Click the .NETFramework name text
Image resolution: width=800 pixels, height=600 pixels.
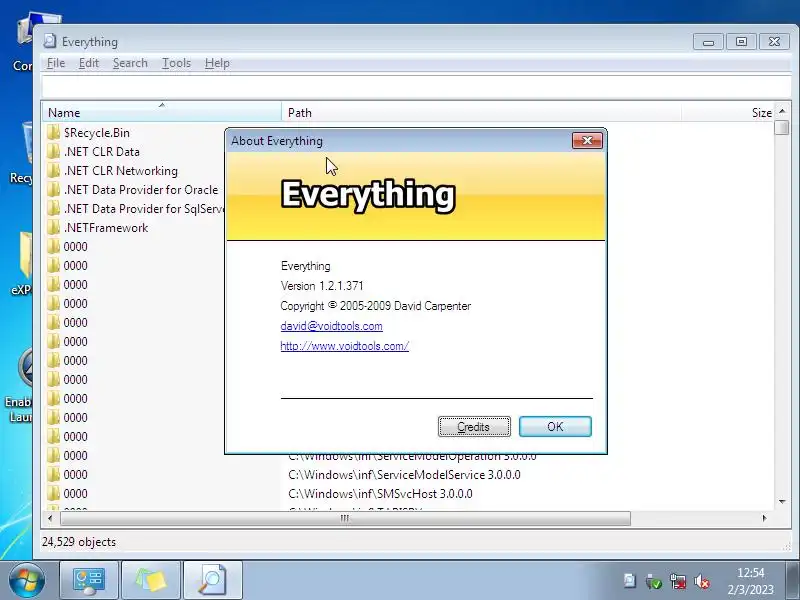(106, 228)
